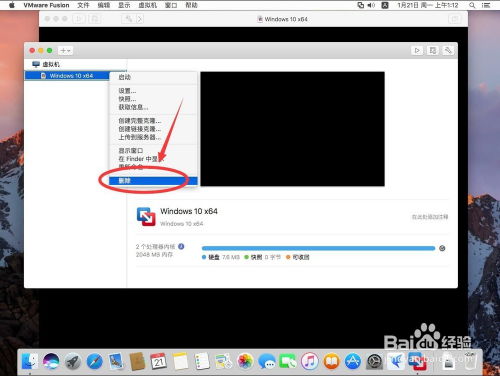Viewport: 500px width, 376px height.
Task: Open the 虚拟机 menu in menu bar
Action: pyautogui.click(x=147, y=5)
